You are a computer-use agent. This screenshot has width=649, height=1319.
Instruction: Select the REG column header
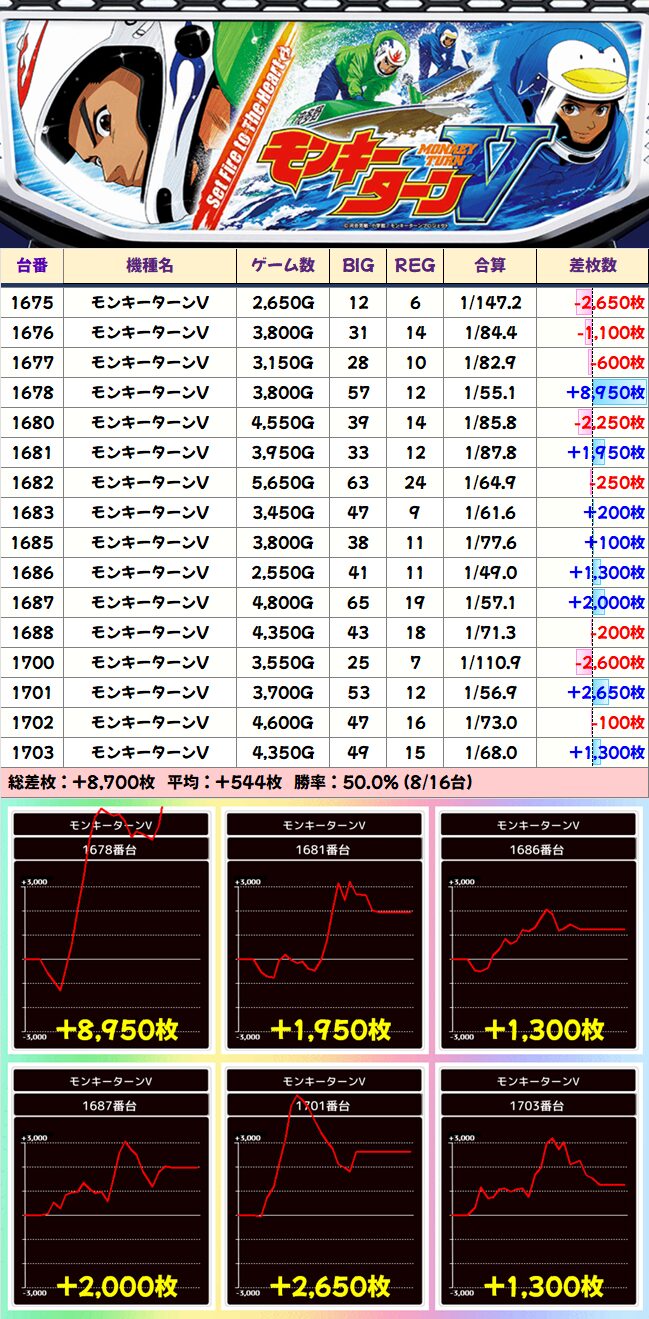[415, 265]
